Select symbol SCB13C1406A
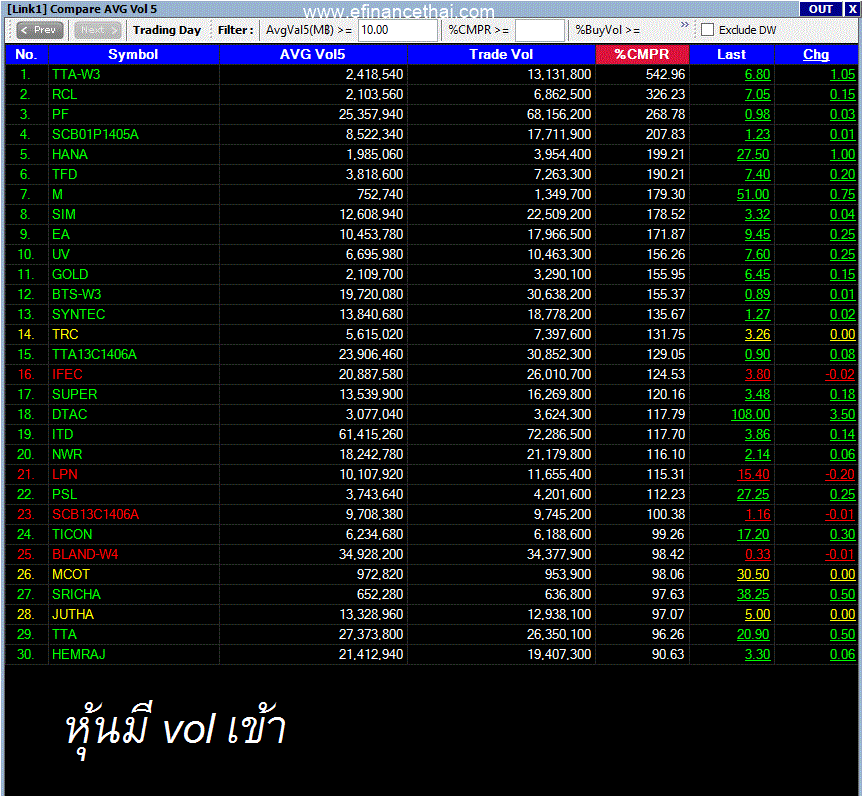 coord(95,515)
